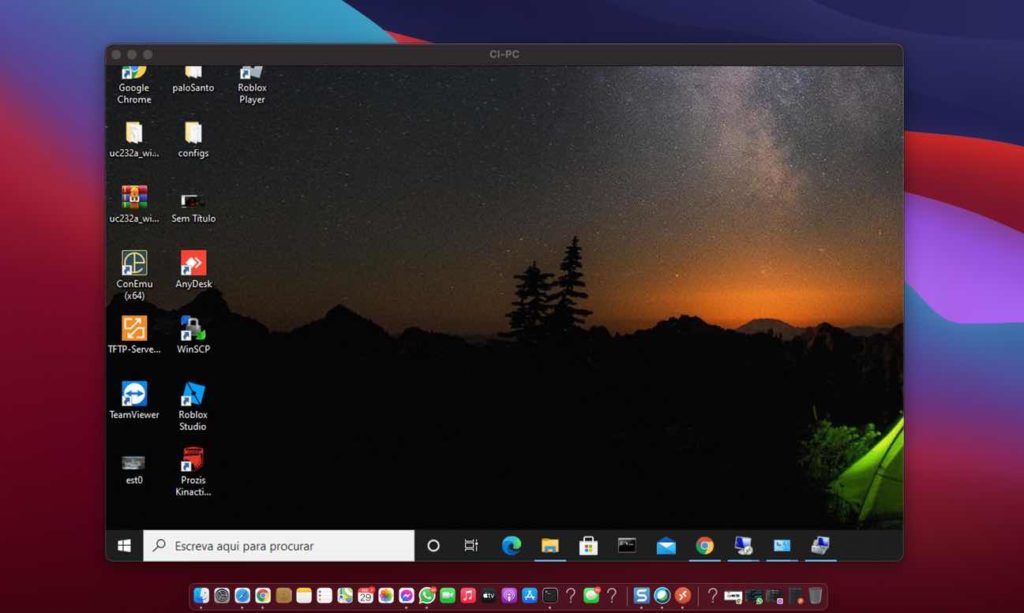Open Messenger from the macOS Dock
Image resolution: width=1024 pixels, height=613 pixels.
[x=406, y=595]
